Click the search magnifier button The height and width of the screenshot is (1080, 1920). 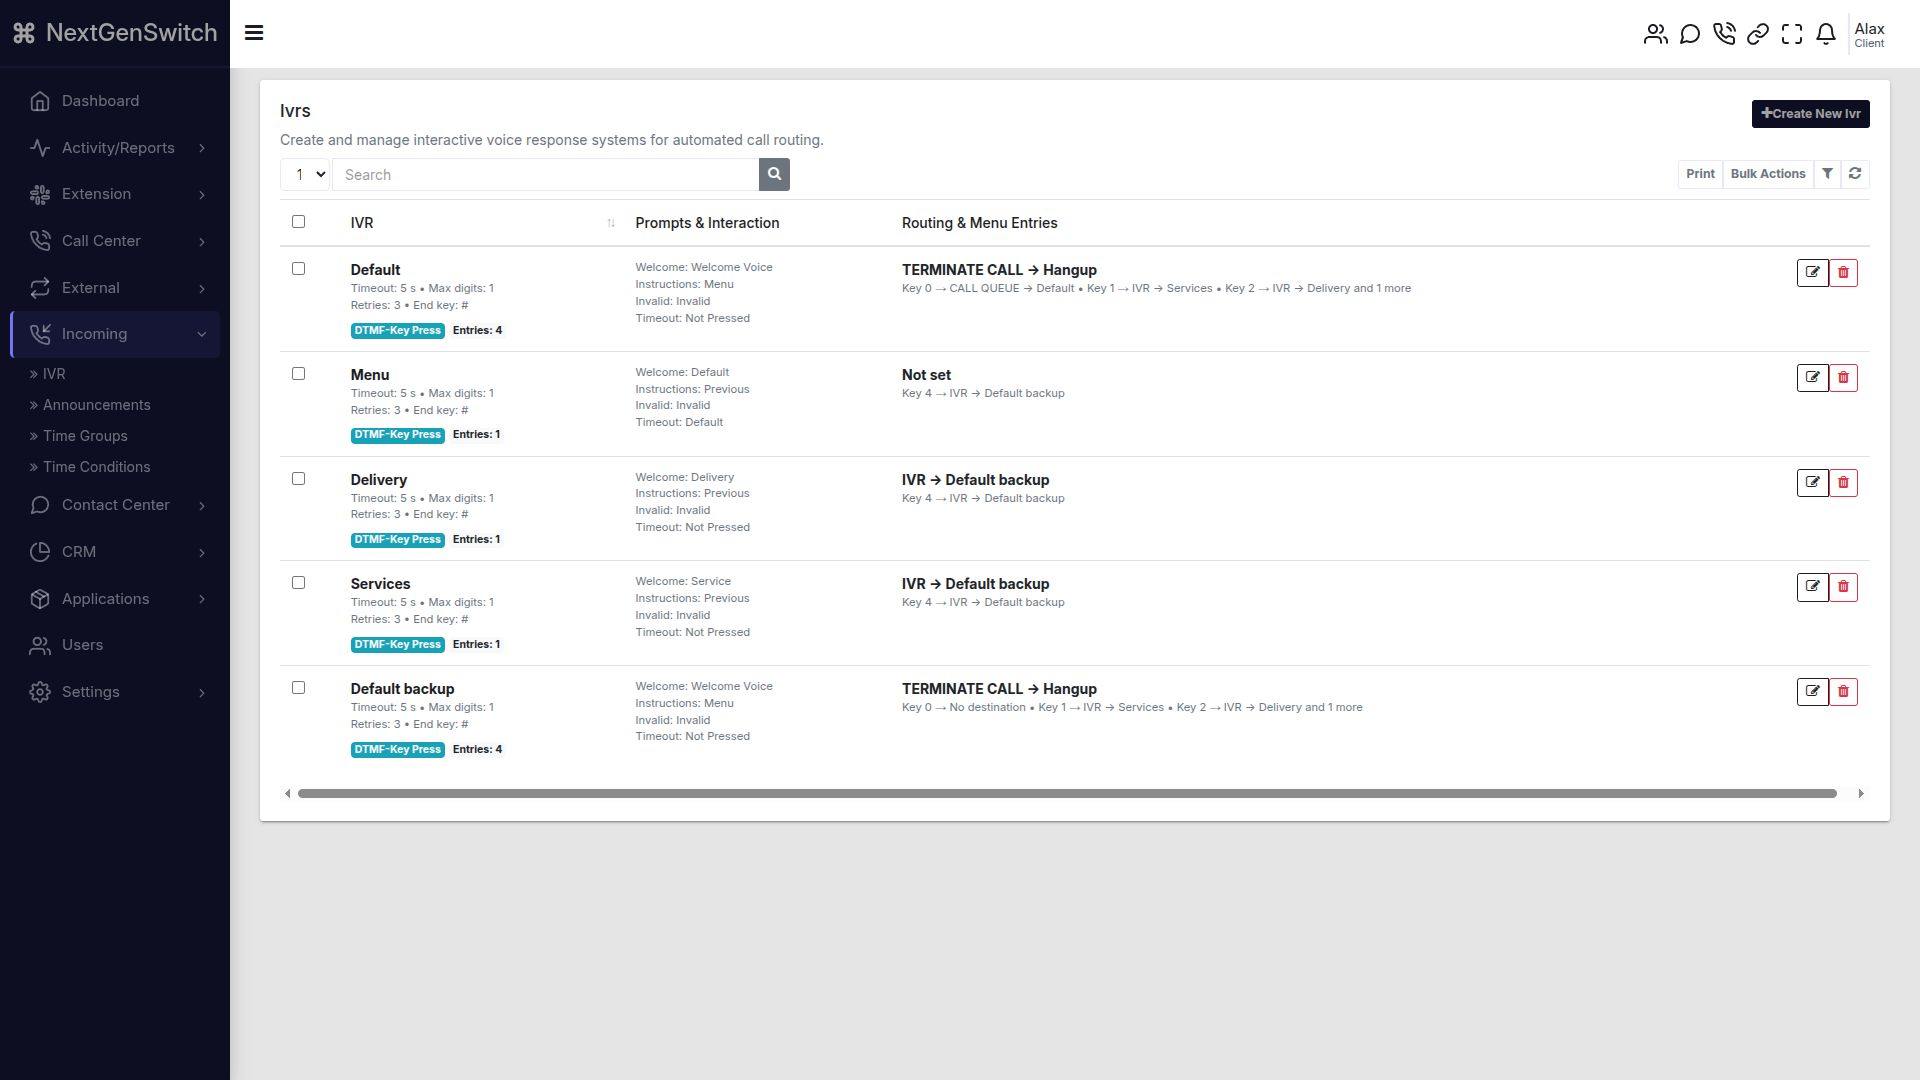tap(774, 175)
